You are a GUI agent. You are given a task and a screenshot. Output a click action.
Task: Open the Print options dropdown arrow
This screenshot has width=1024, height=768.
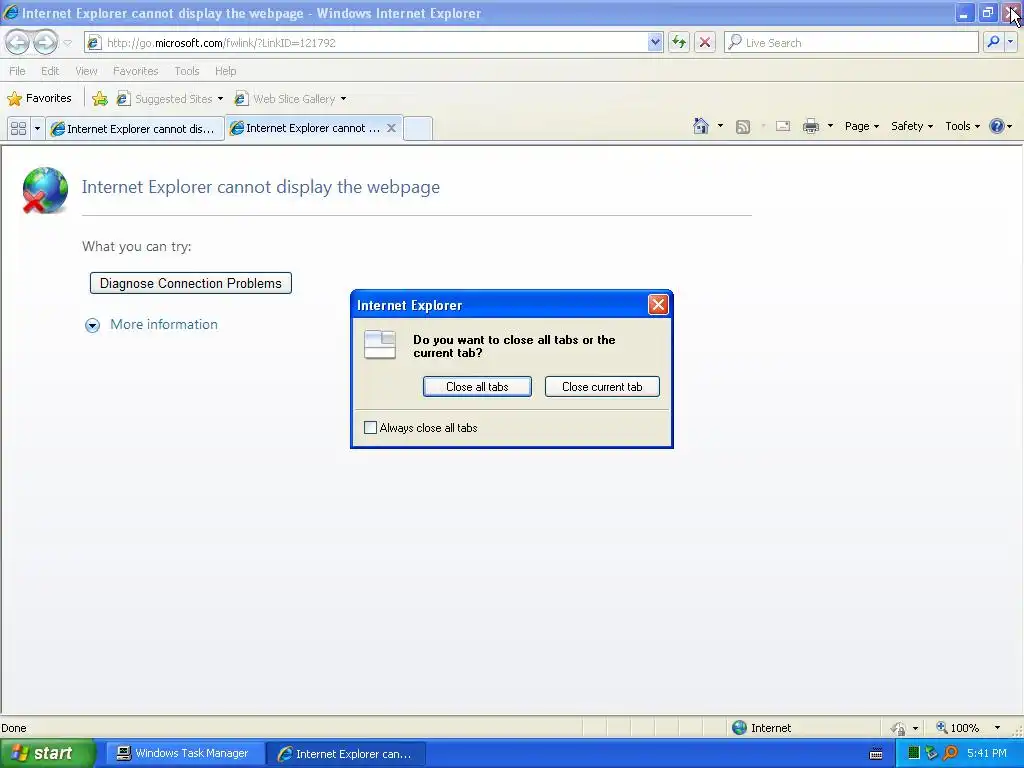[830, 126]
